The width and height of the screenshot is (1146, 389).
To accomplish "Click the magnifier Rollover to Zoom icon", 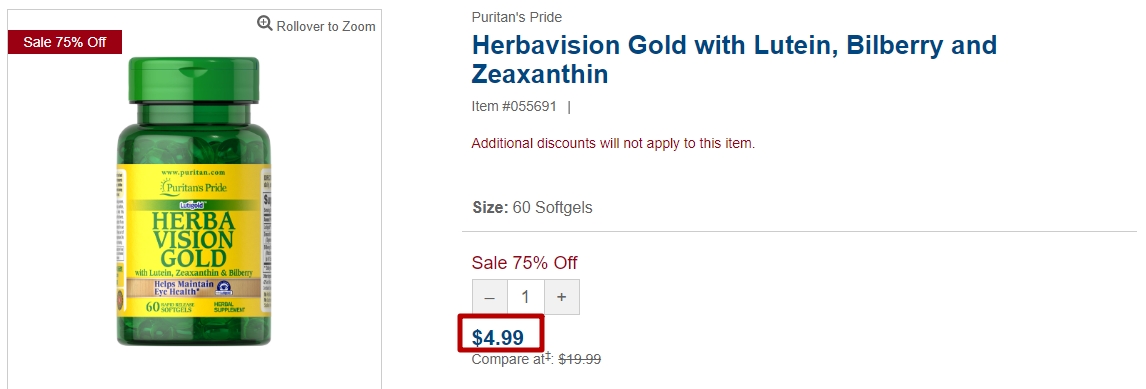I will (x=265, y=23).
